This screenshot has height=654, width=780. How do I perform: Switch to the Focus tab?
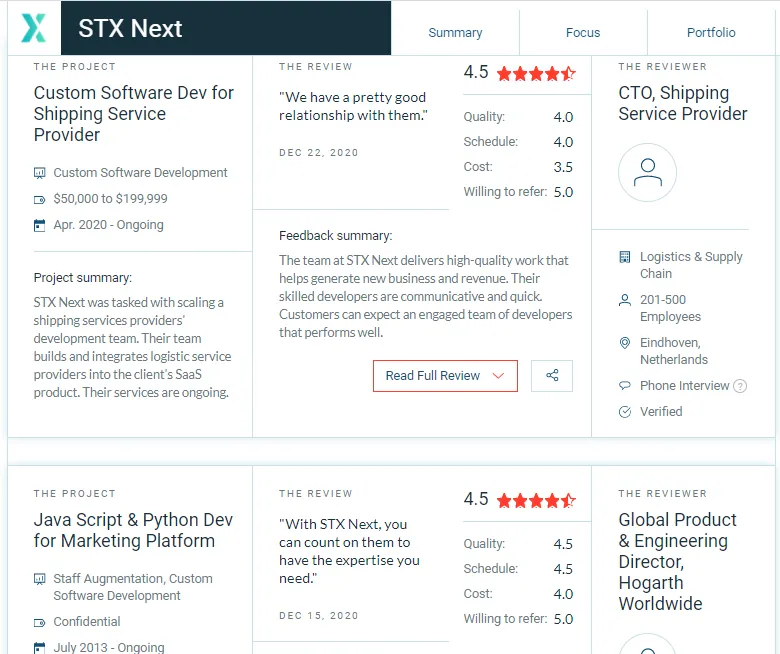[x=583, y=33]
